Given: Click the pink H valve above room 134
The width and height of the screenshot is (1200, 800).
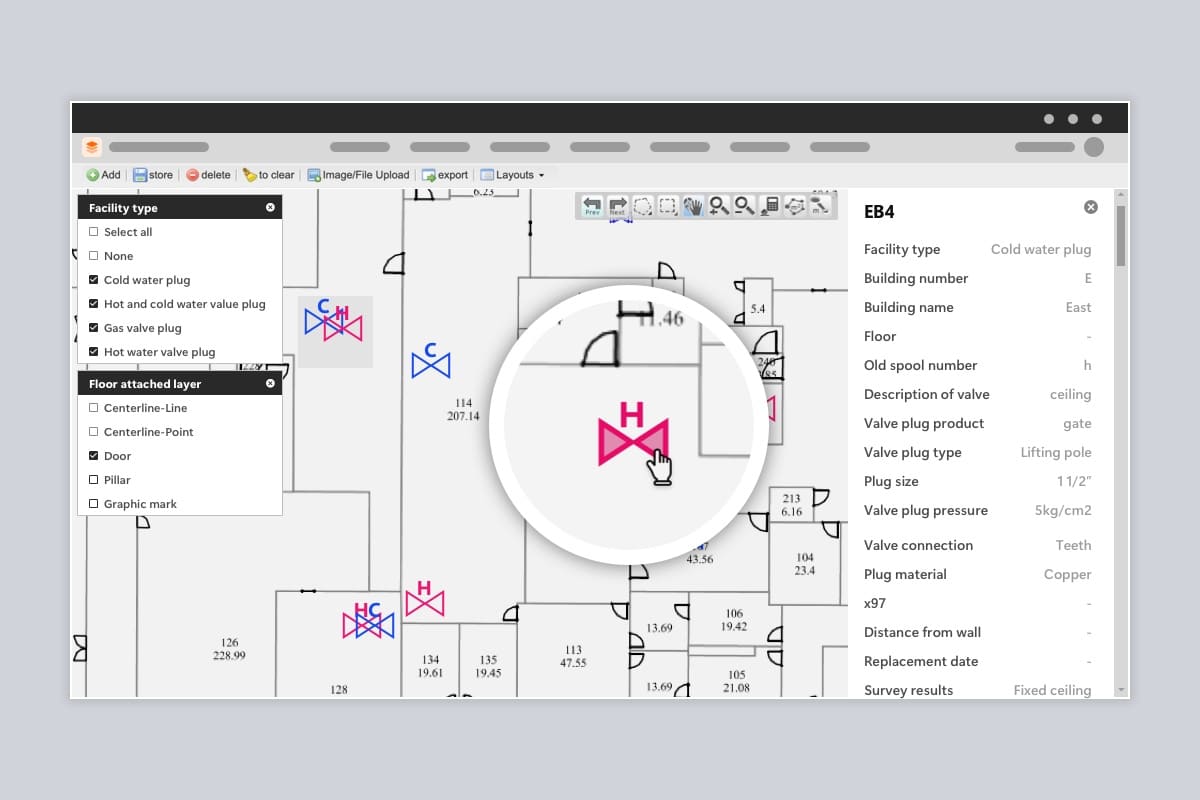Looking at the screenshot, I should [x=424, y=597].
